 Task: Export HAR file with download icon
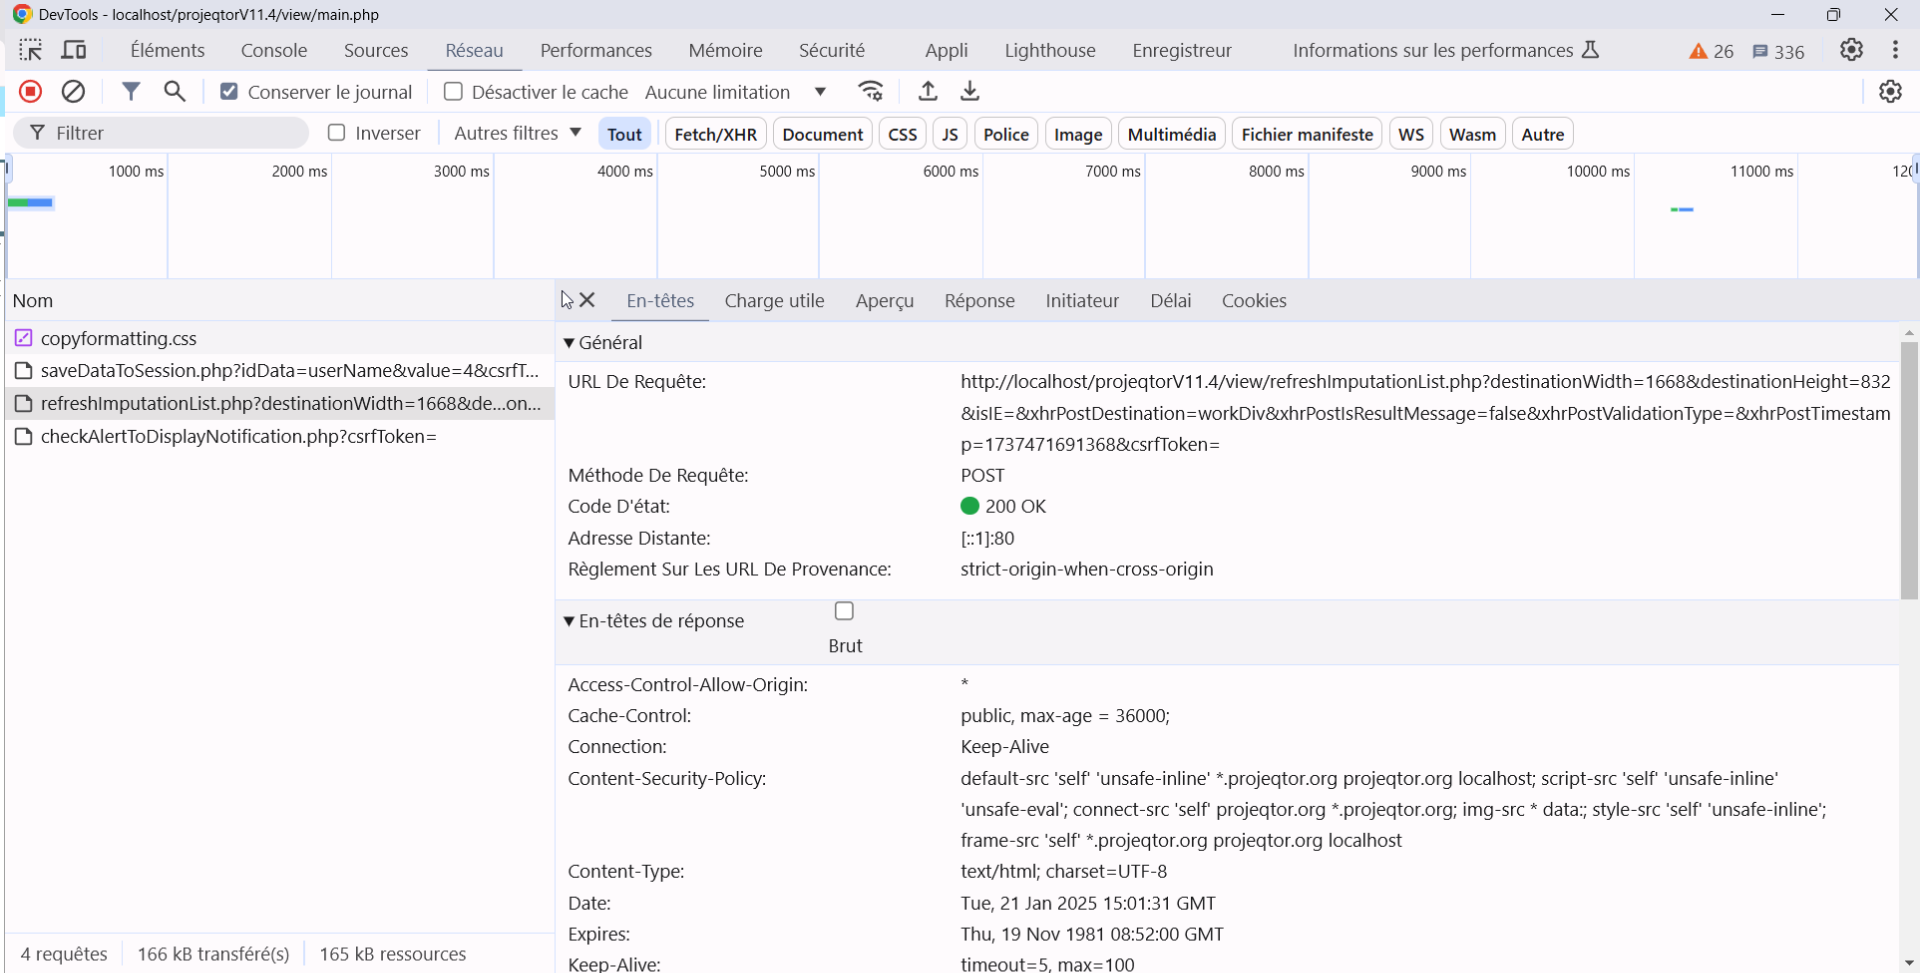[x=970, y=92]
